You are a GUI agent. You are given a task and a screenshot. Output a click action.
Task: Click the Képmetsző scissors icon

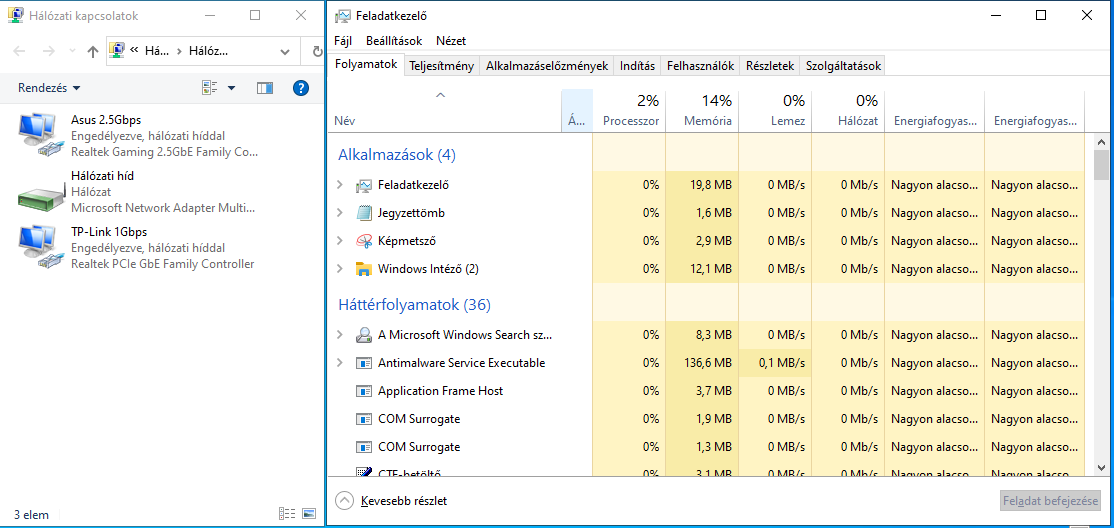(364, 241)
